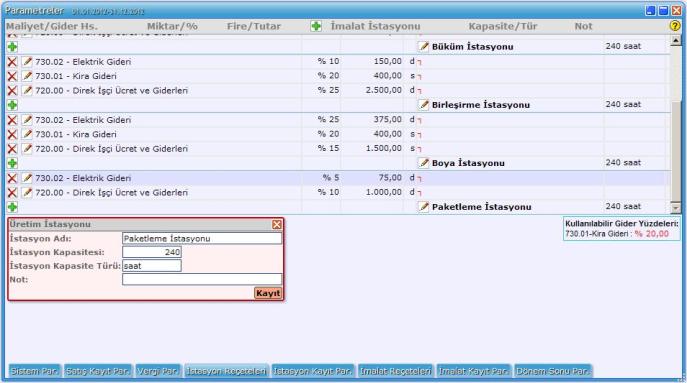Screen dimensions: 687x383
Task: Select the Birleşirme İstasyonu station name
Action: click(481, 105)
